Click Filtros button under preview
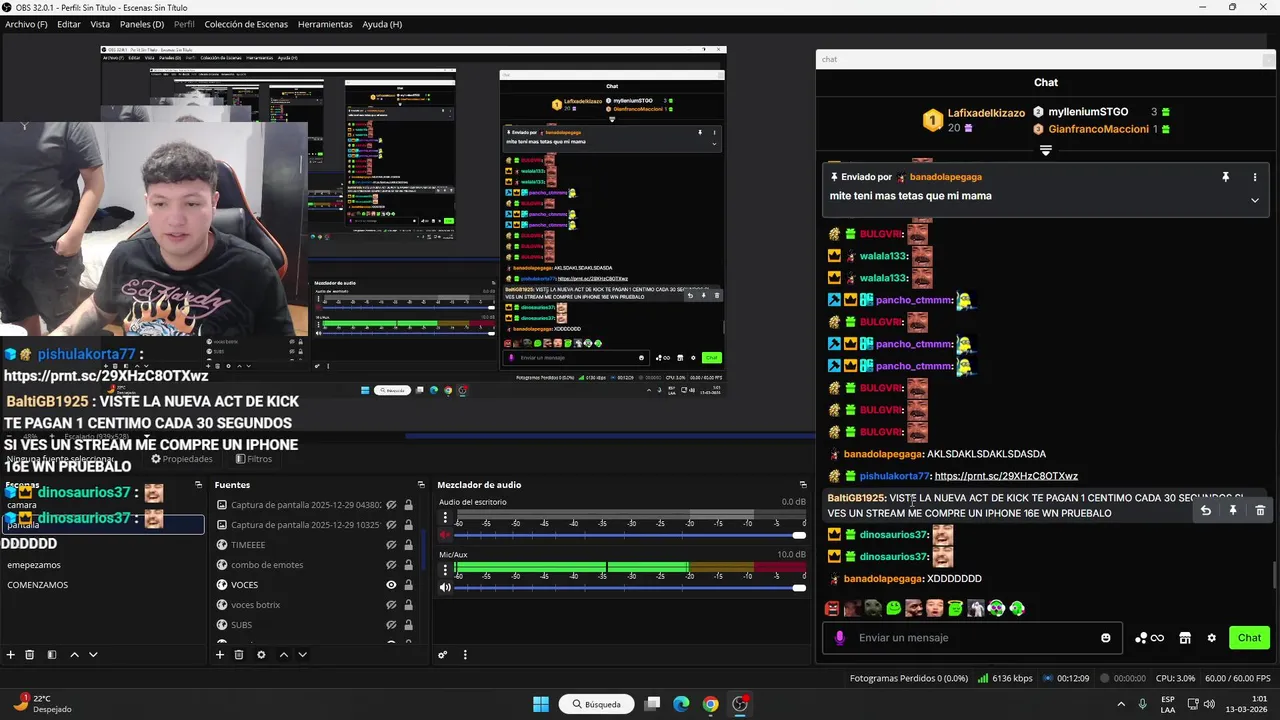Viewport: 1280px width, 720px height. [253, 459]
